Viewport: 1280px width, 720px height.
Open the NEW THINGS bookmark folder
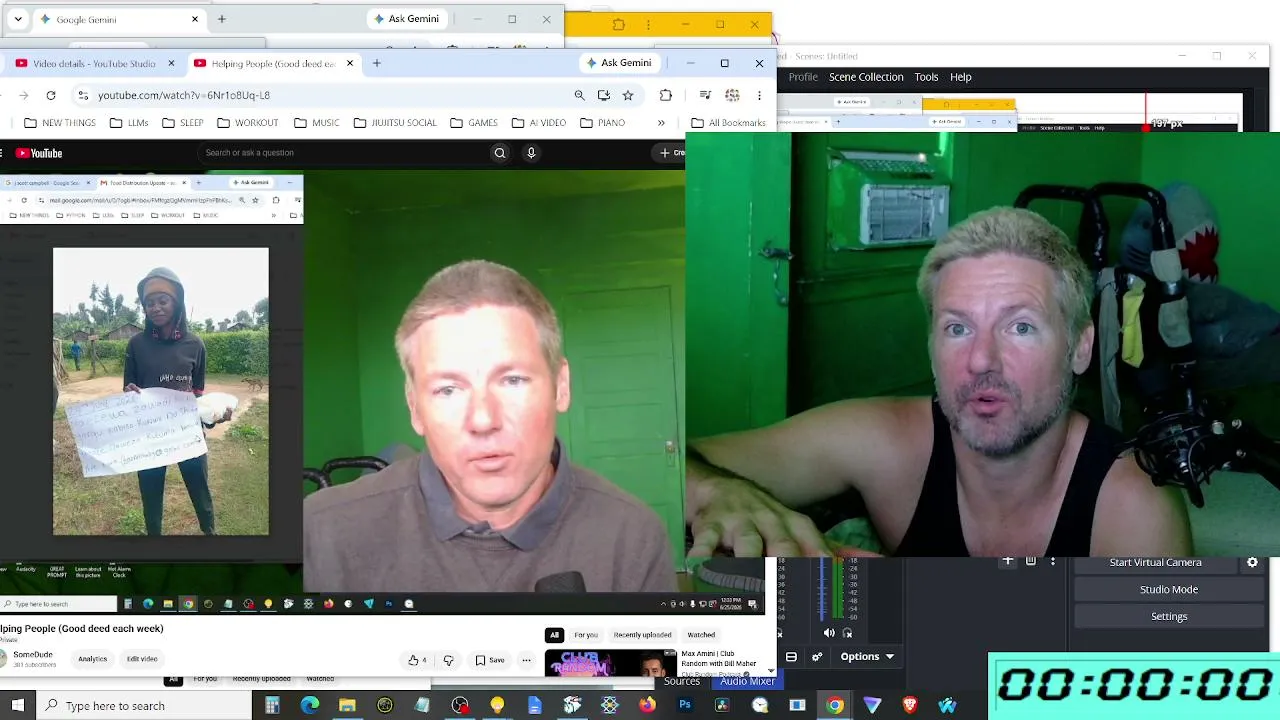tap(60, 123)
